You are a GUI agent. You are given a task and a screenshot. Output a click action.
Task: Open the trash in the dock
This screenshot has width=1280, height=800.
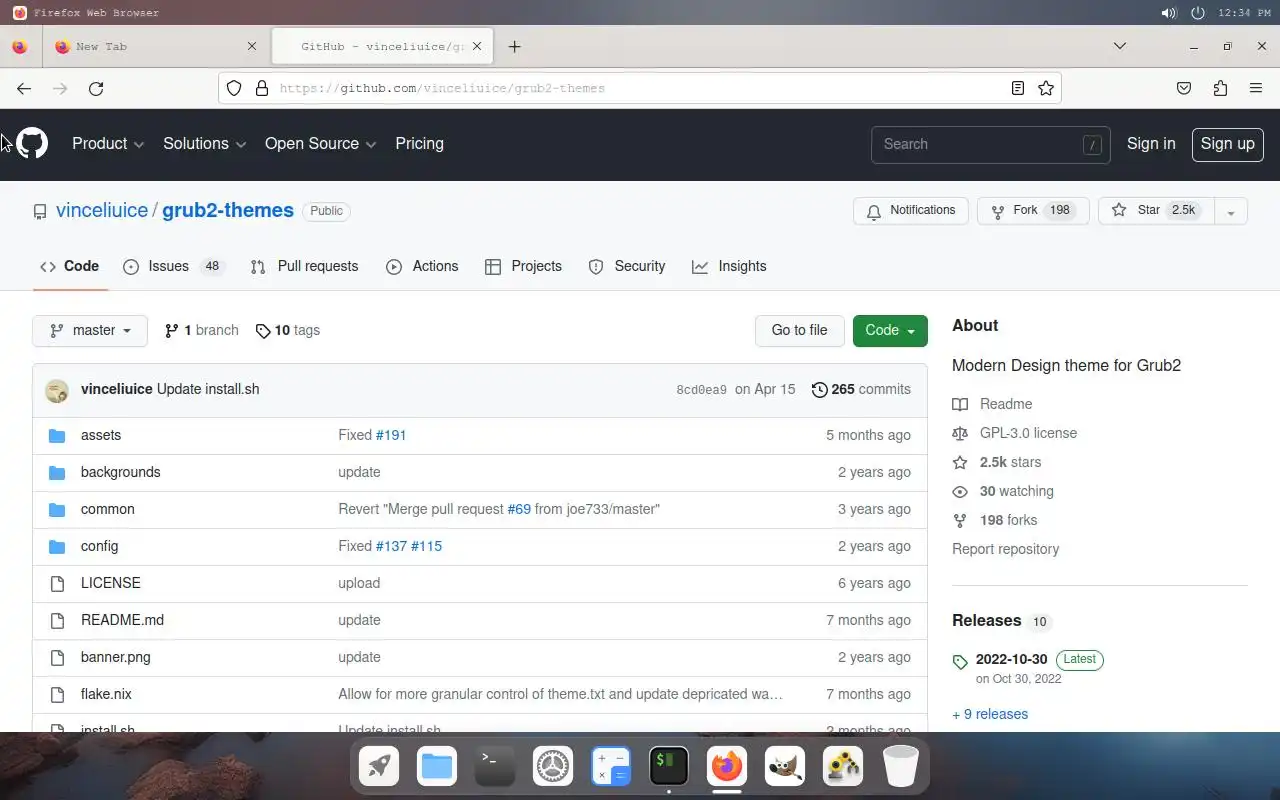[901, 767]
